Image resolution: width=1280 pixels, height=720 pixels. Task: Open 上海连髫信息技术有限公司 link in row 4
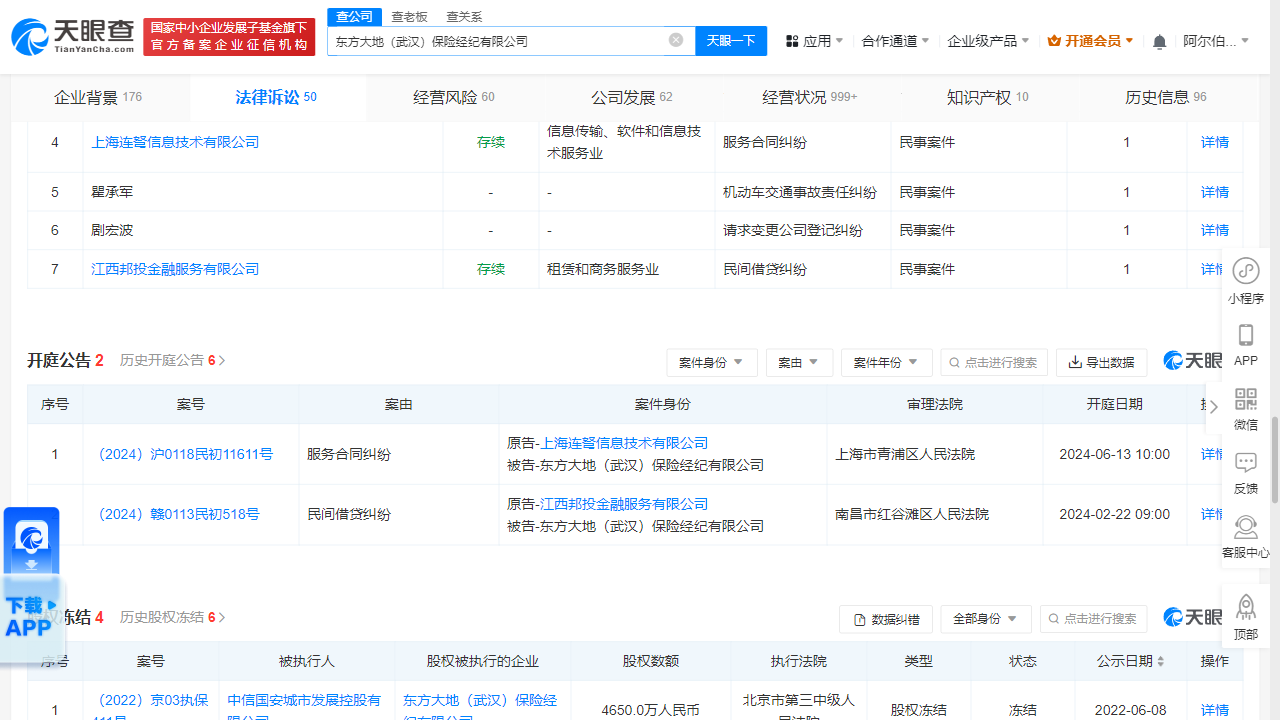coord(175,142)
